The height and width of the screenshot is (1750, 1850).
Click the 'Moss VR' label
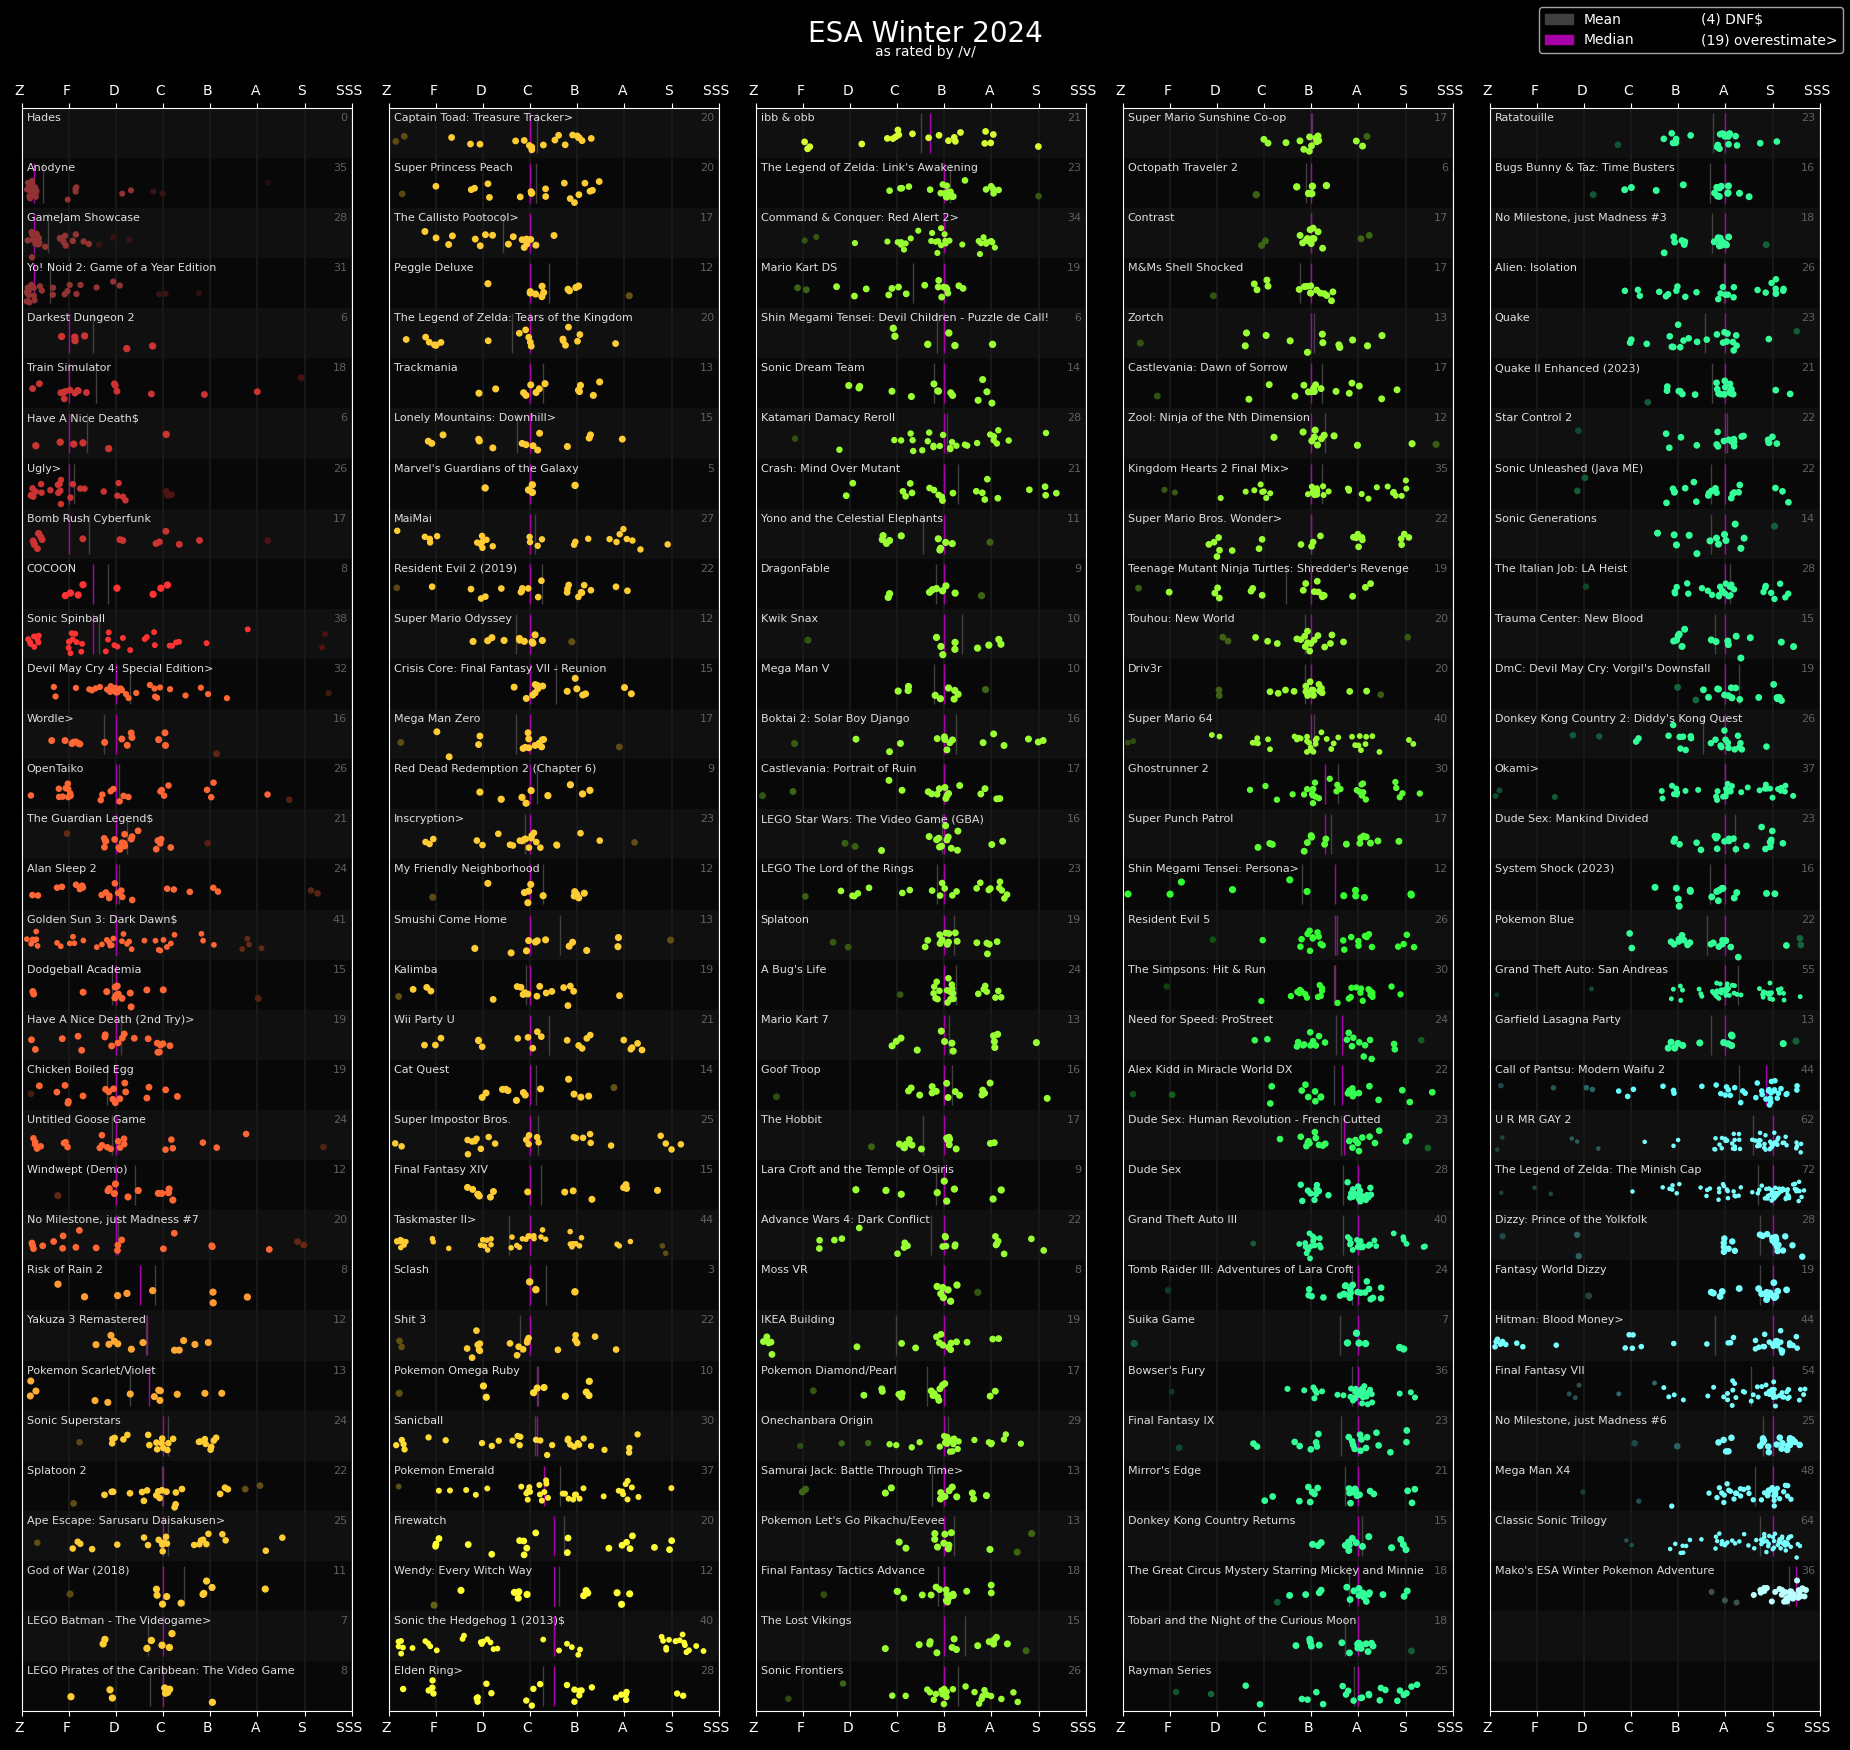(784, 1270)
